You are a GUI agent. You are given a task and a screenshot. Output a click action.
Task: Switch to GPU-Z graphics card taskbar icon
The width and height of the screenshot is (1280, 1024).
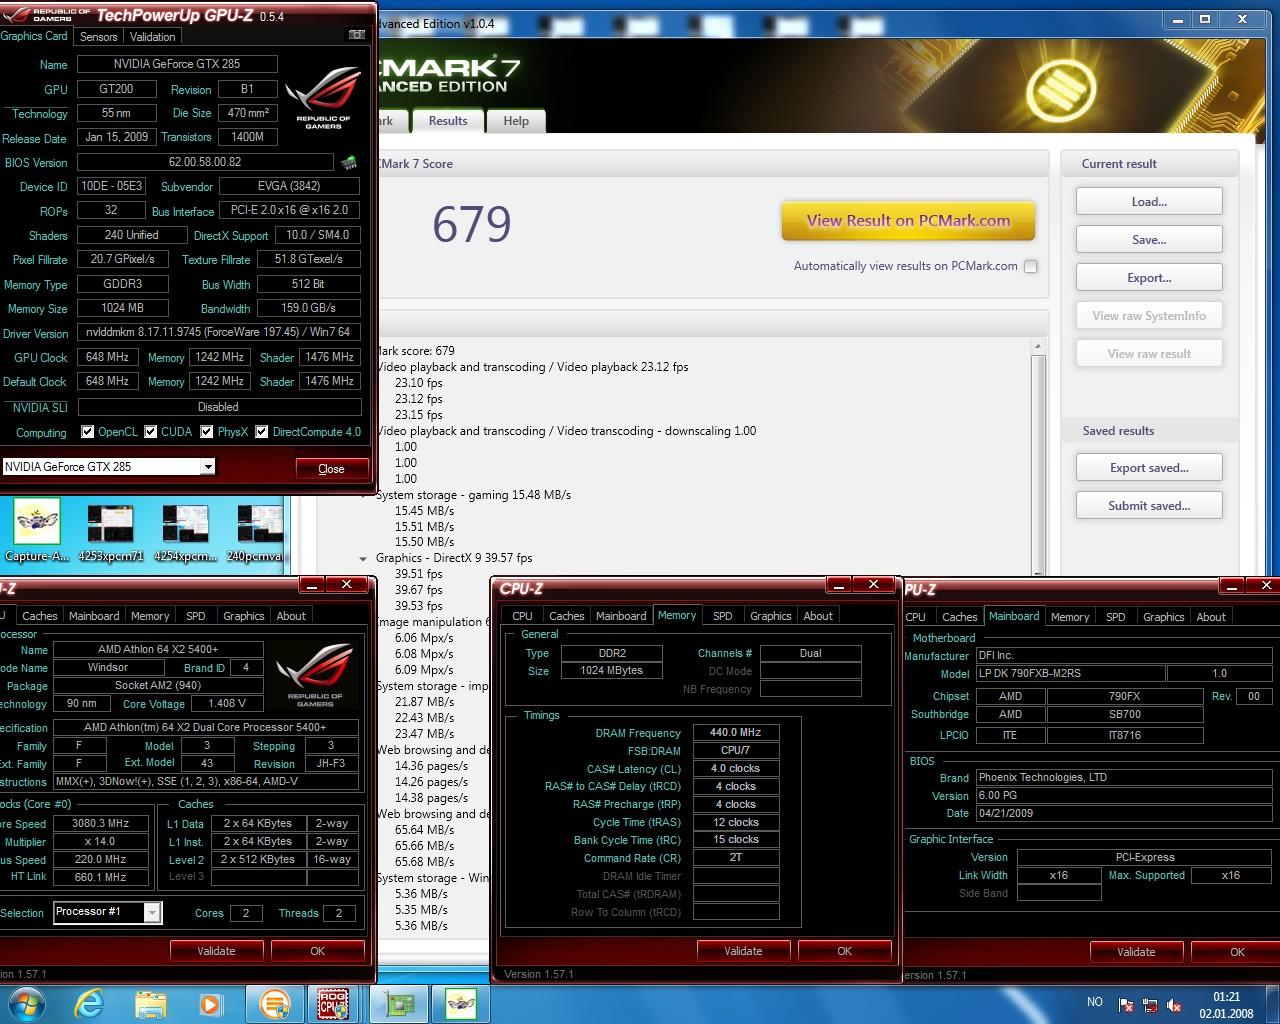pyautogui.click(x=399, y=1003)
